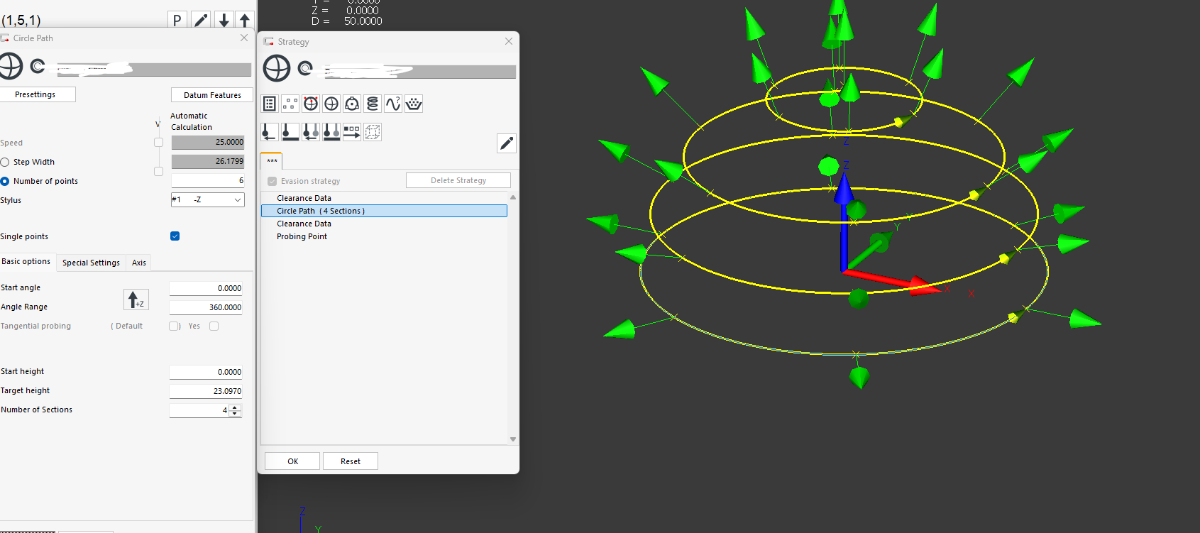
Task: Increase Number of Sections with up stepper
Action: [235, 407]
